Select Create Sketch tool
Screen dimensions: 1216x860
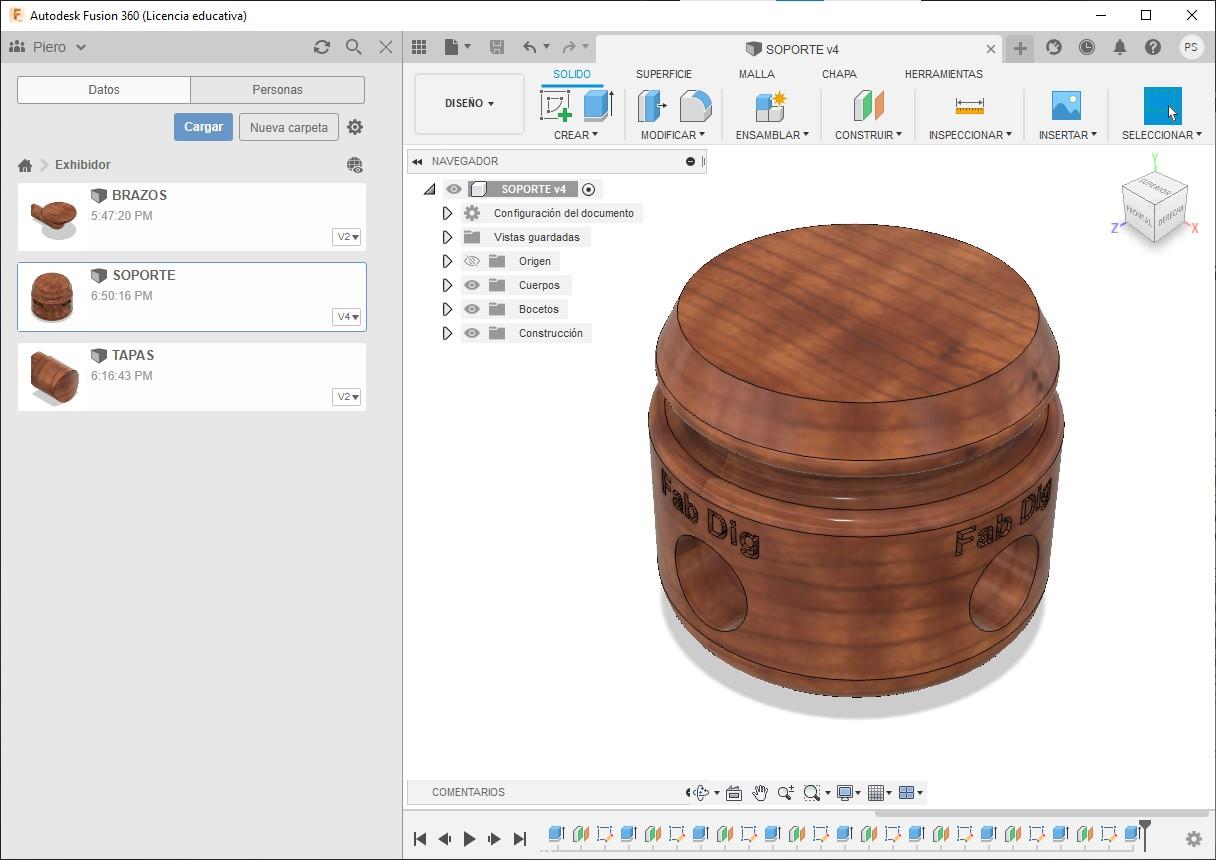click(x=556, y=105)
